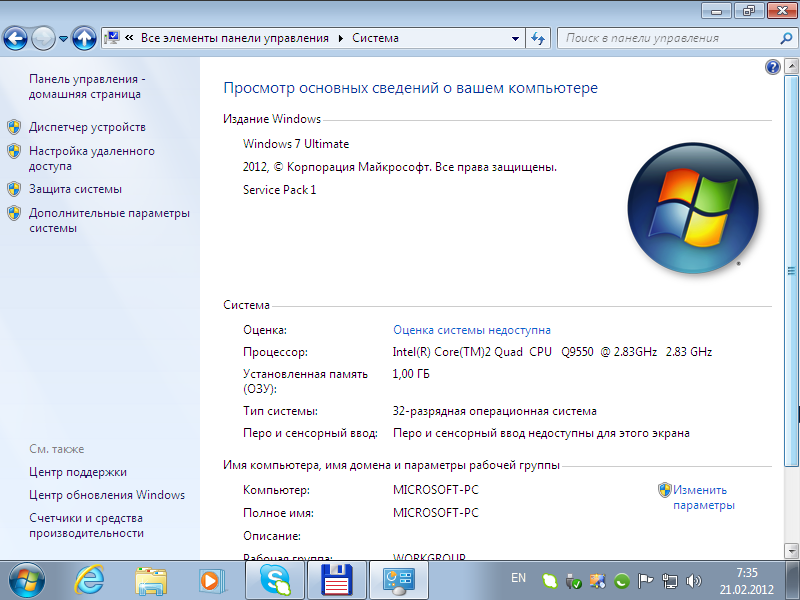Open 'Диспетчер устройств' link
The image size is (800, 600).
click(x=87, y=127)
